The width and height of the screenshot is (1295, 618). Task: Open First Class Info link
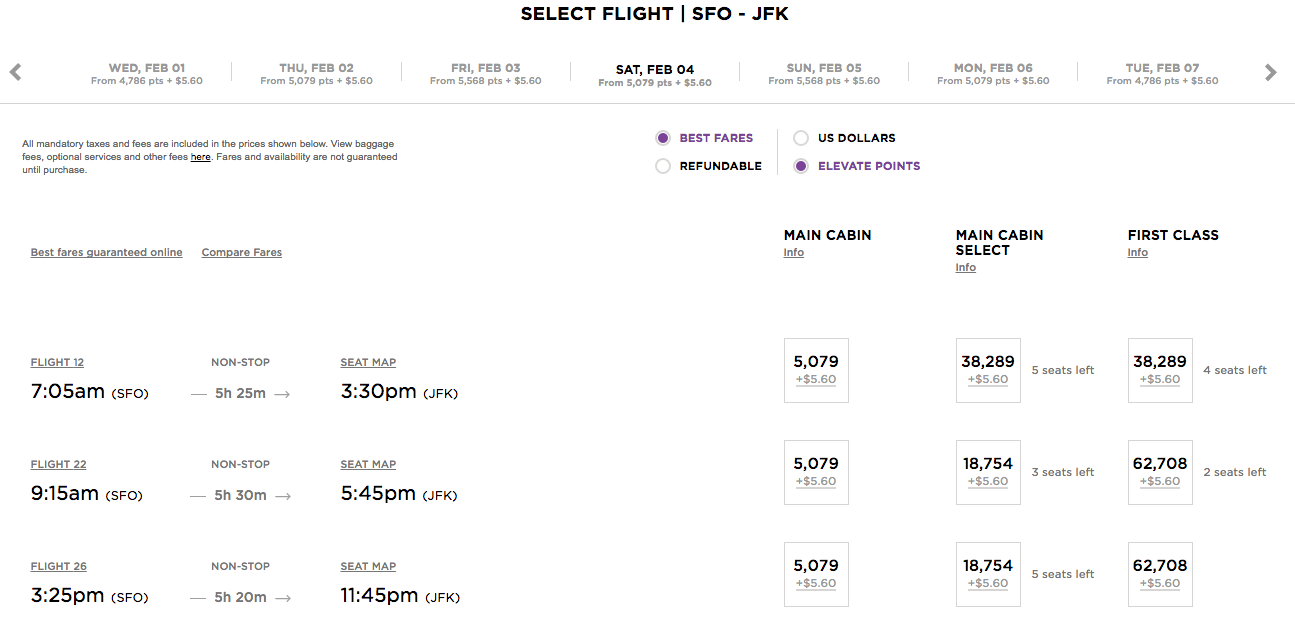(x=1137, y=253)
